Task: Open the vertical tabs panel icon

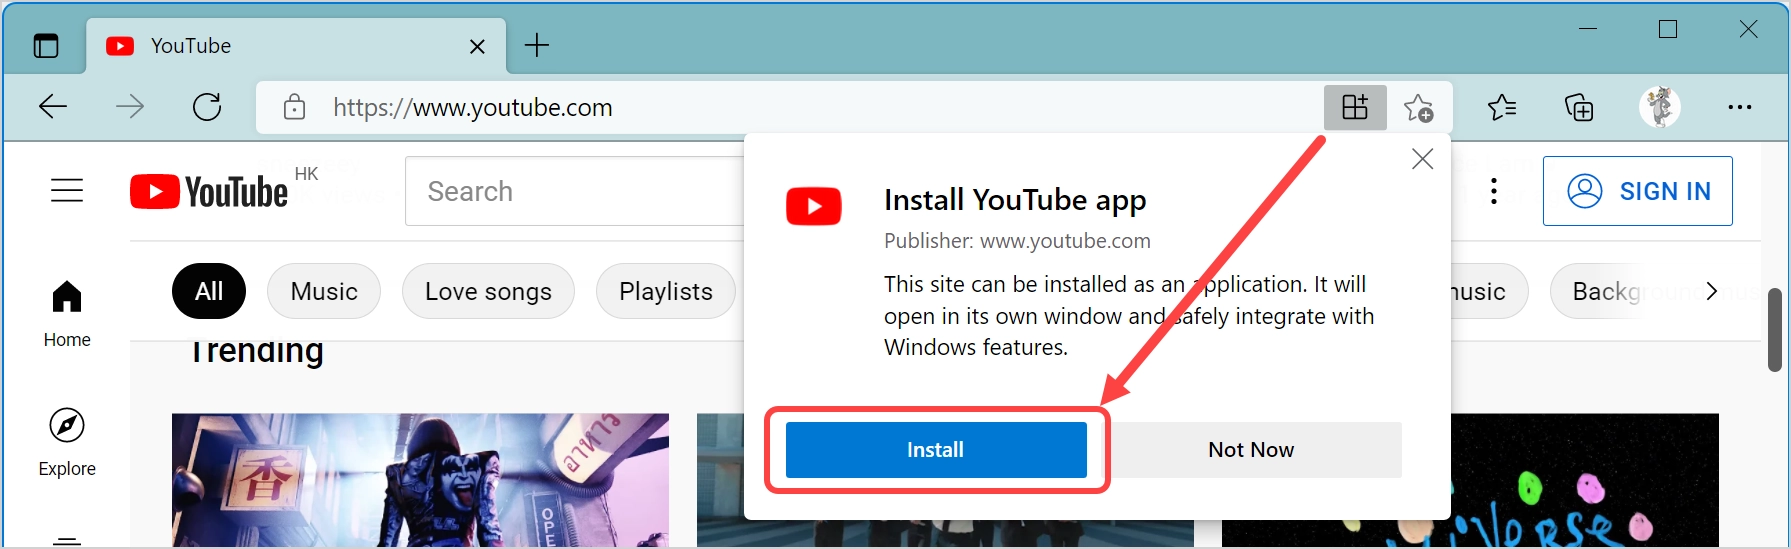Action: (x=46, y=46)
